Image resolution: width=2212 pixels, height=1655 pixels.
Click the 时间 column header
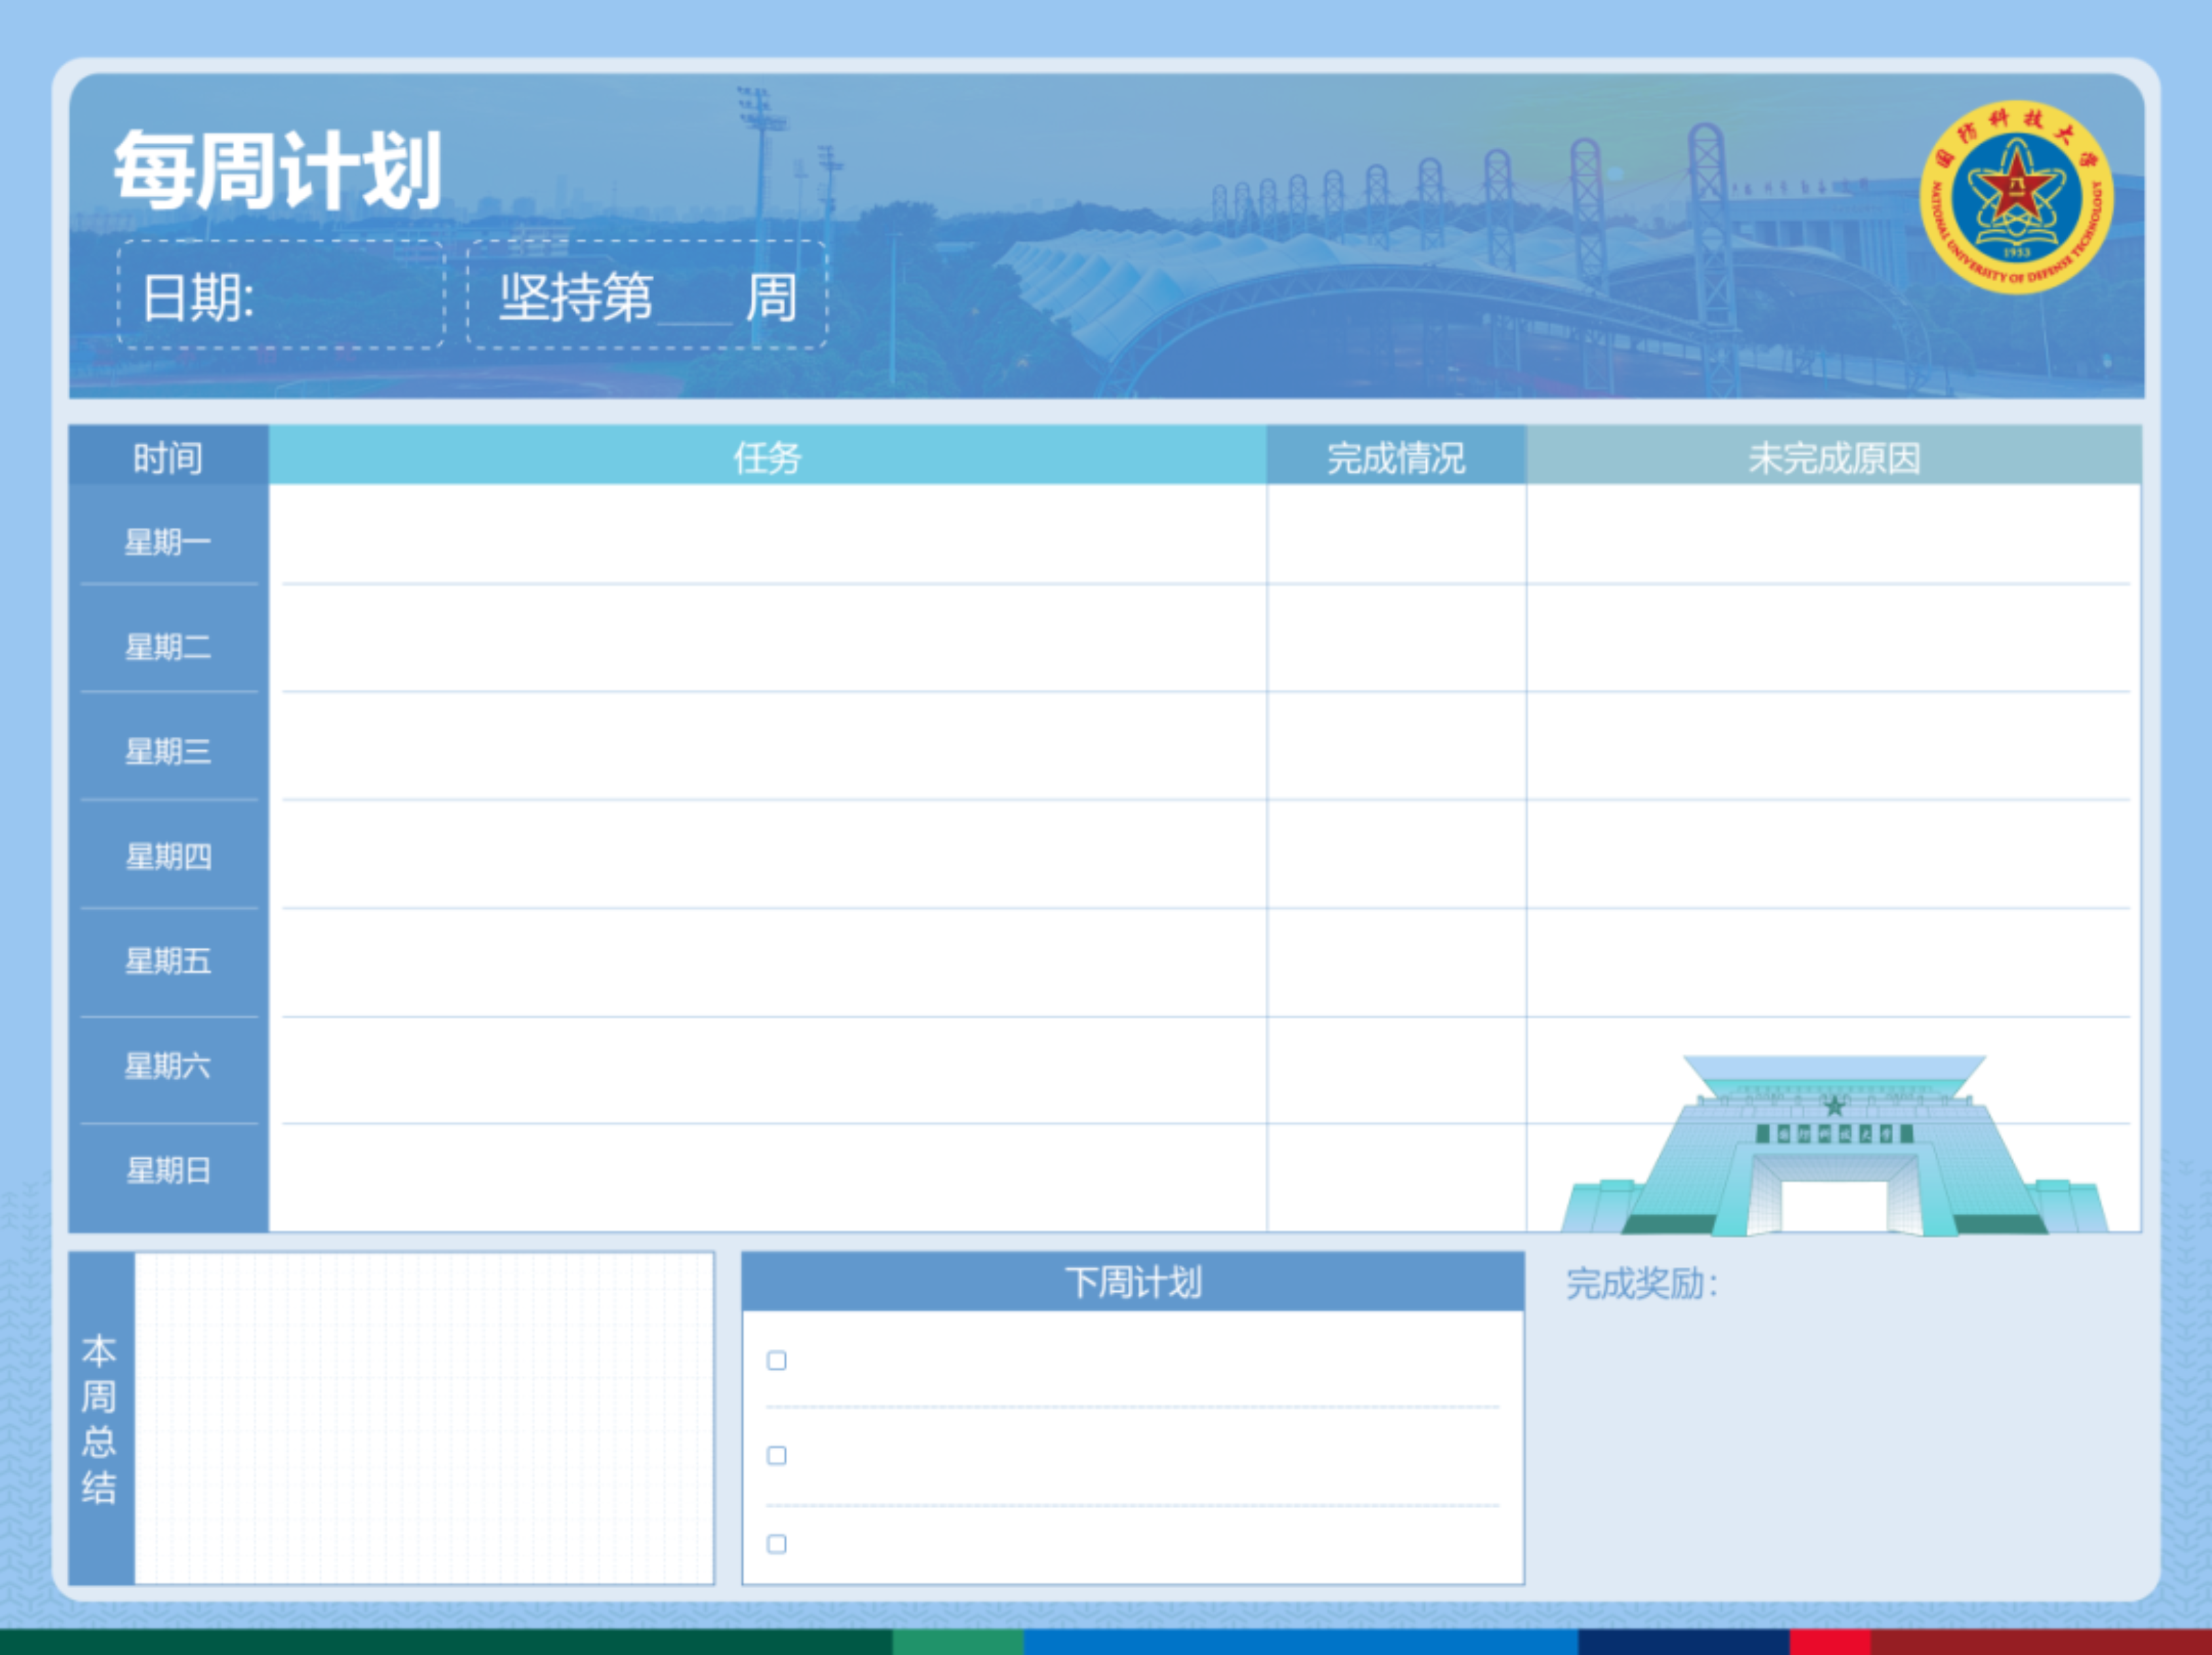coord(168,457)
